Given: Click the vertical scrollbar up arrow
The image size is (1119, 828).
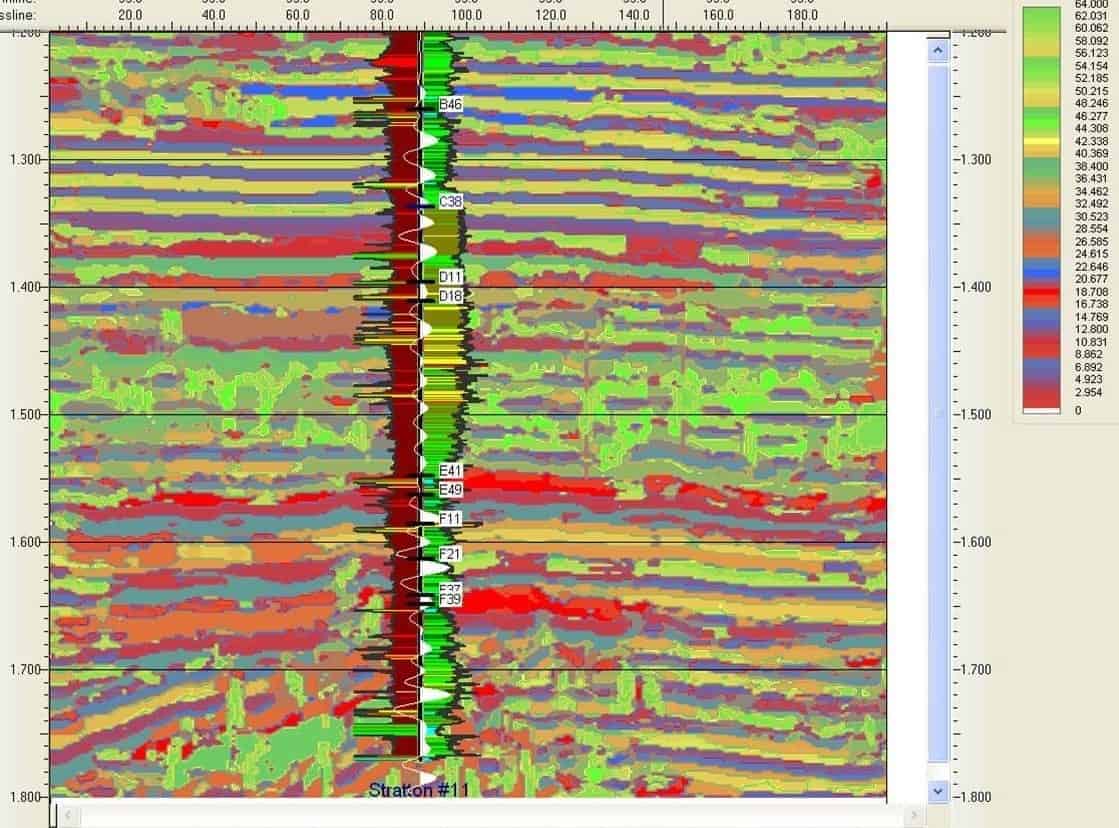Looking at the screenshot, I should (938, 51).
